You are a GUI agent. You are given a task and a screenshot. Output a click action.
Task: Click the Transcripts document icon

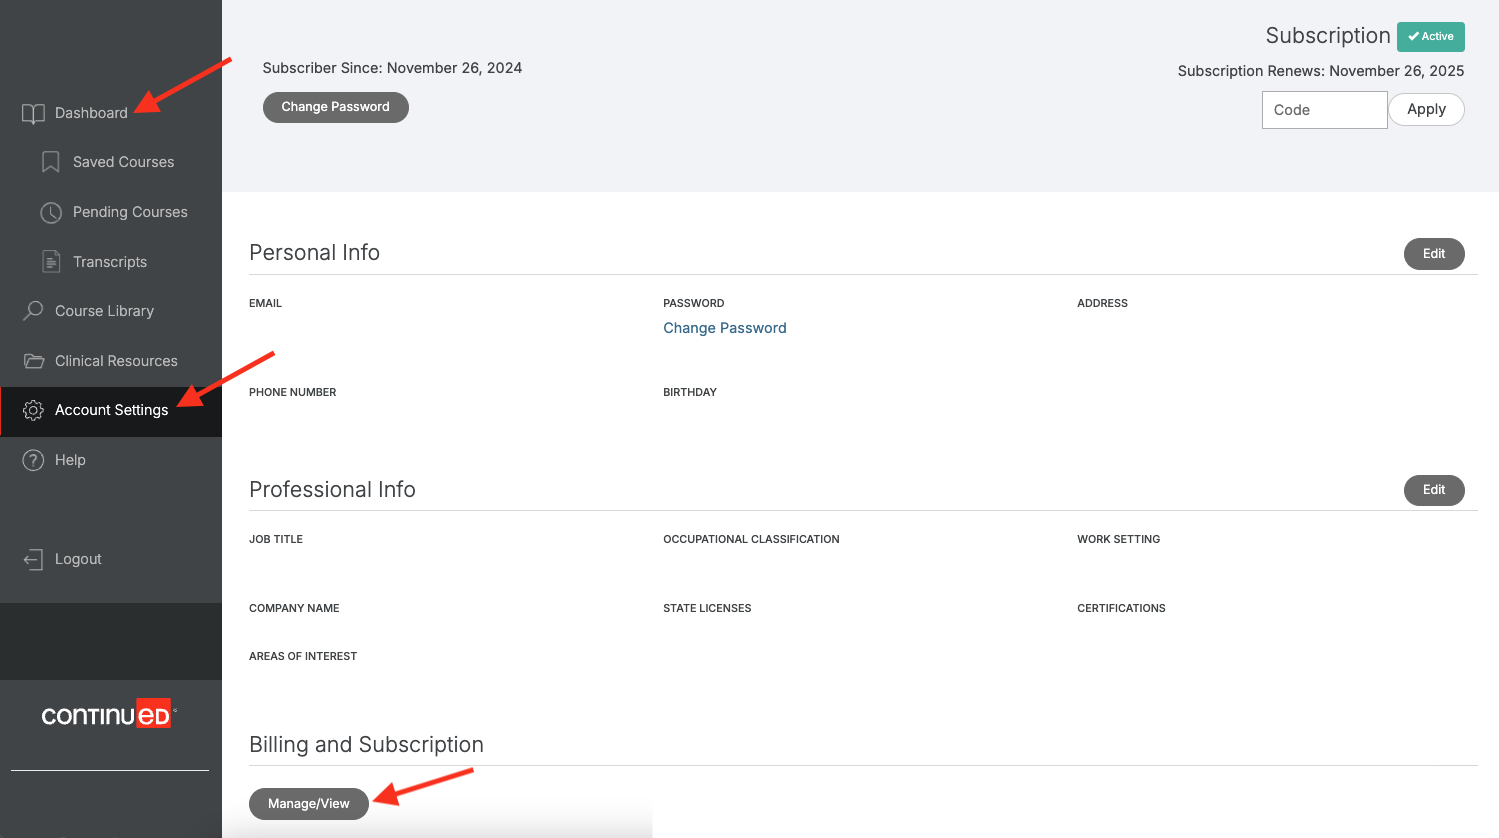(x=51, y=262)
